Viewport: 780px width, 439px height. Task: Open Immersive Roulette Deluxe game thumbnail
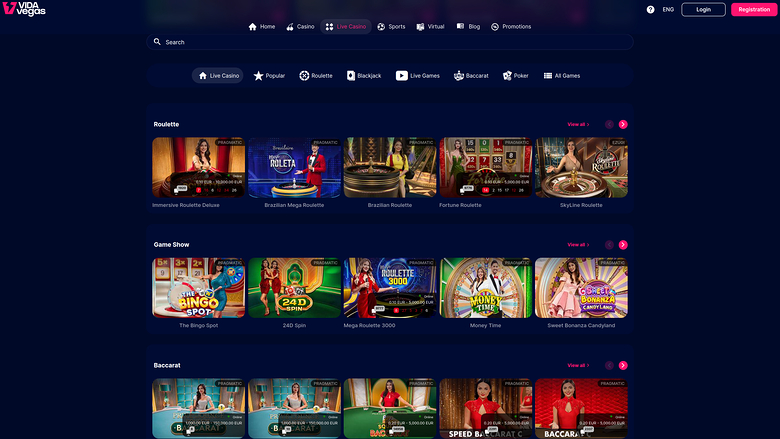coord(198,168)
